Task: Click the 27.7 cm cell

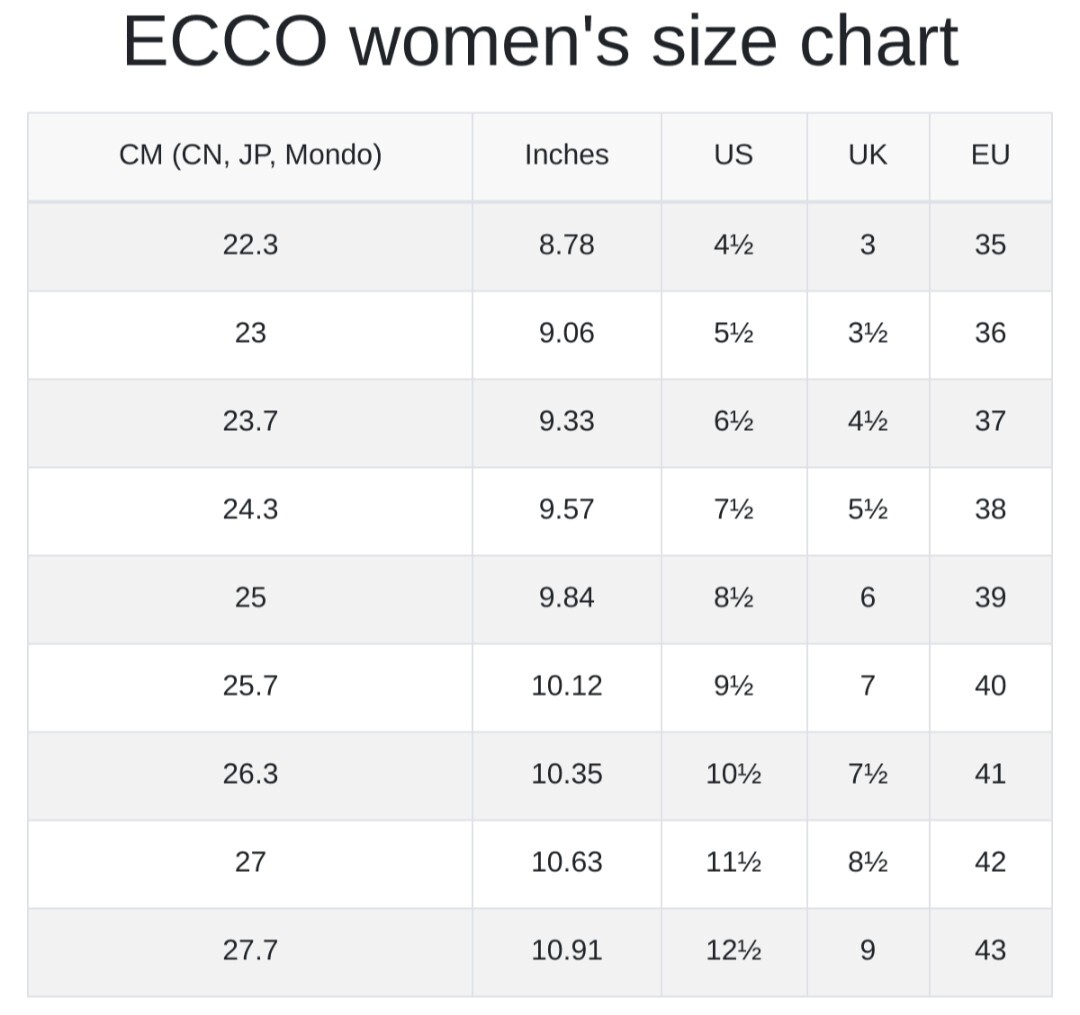Action: [250, 950]
